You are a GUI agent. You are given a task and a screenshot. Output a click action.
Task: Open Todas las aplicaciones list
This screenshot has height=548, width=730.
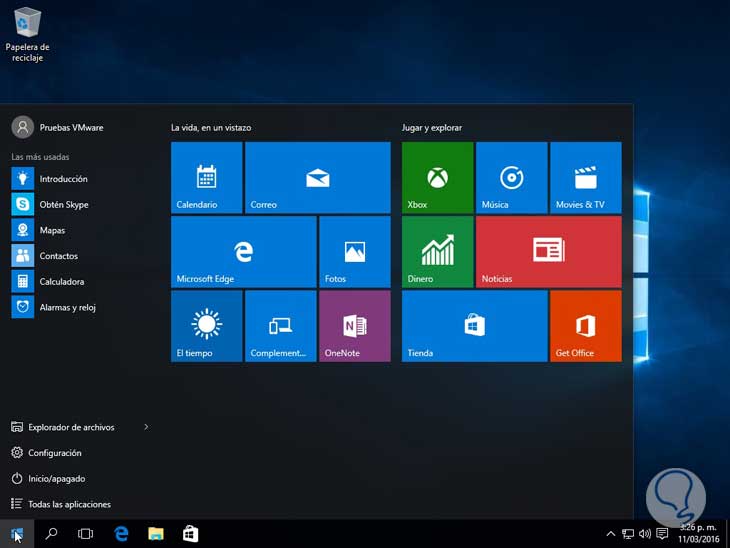69,504
